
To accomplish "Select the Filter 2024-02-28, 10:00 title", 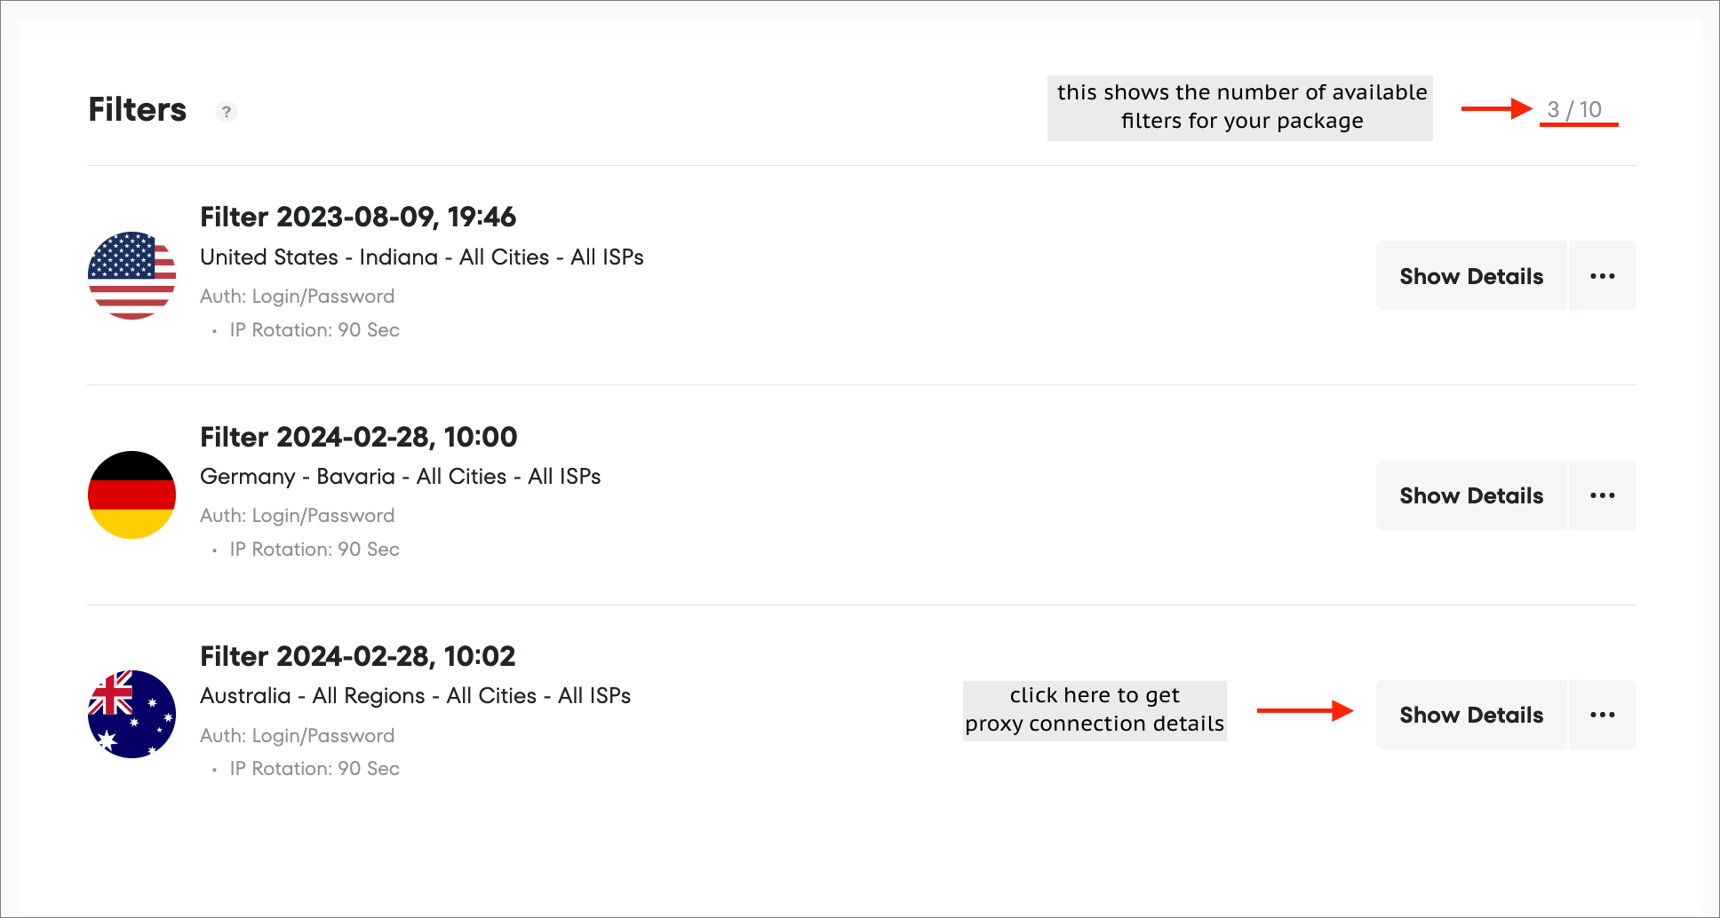I will point(358,437).
